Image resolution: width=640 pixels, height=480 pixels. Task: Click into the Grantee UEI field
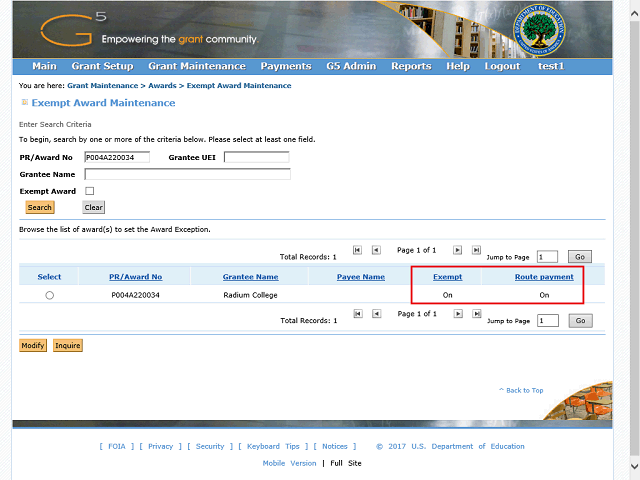(256, 157)
